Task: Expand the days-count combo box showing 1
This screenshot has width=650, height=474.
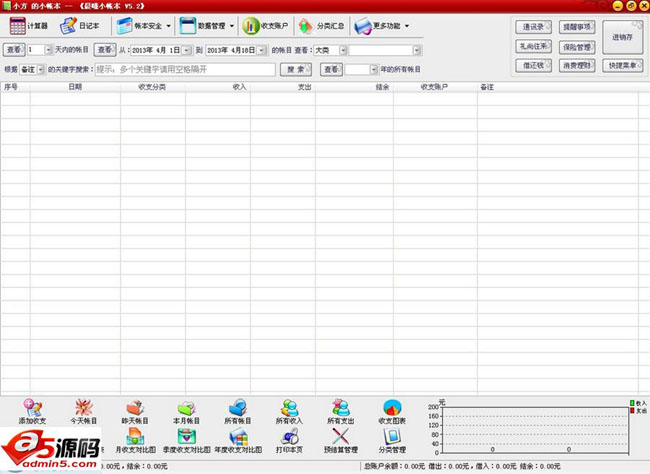Action: tap(48, 50)
